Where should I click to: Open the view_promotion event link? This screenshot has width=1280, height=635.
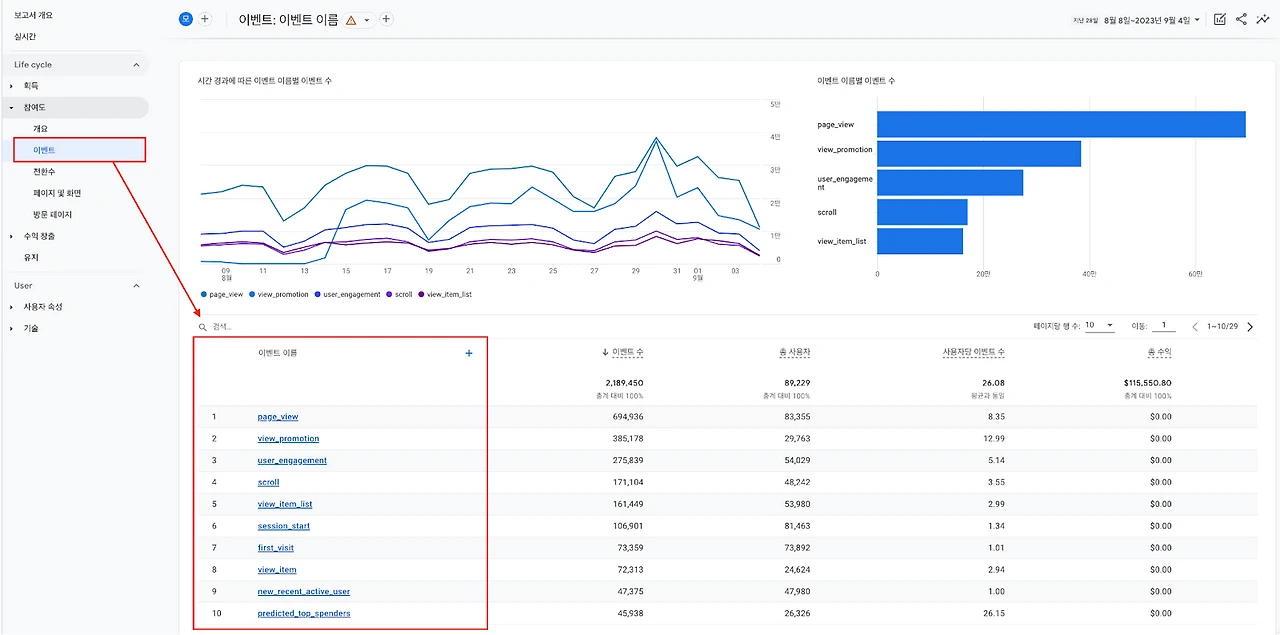point(288,439)
